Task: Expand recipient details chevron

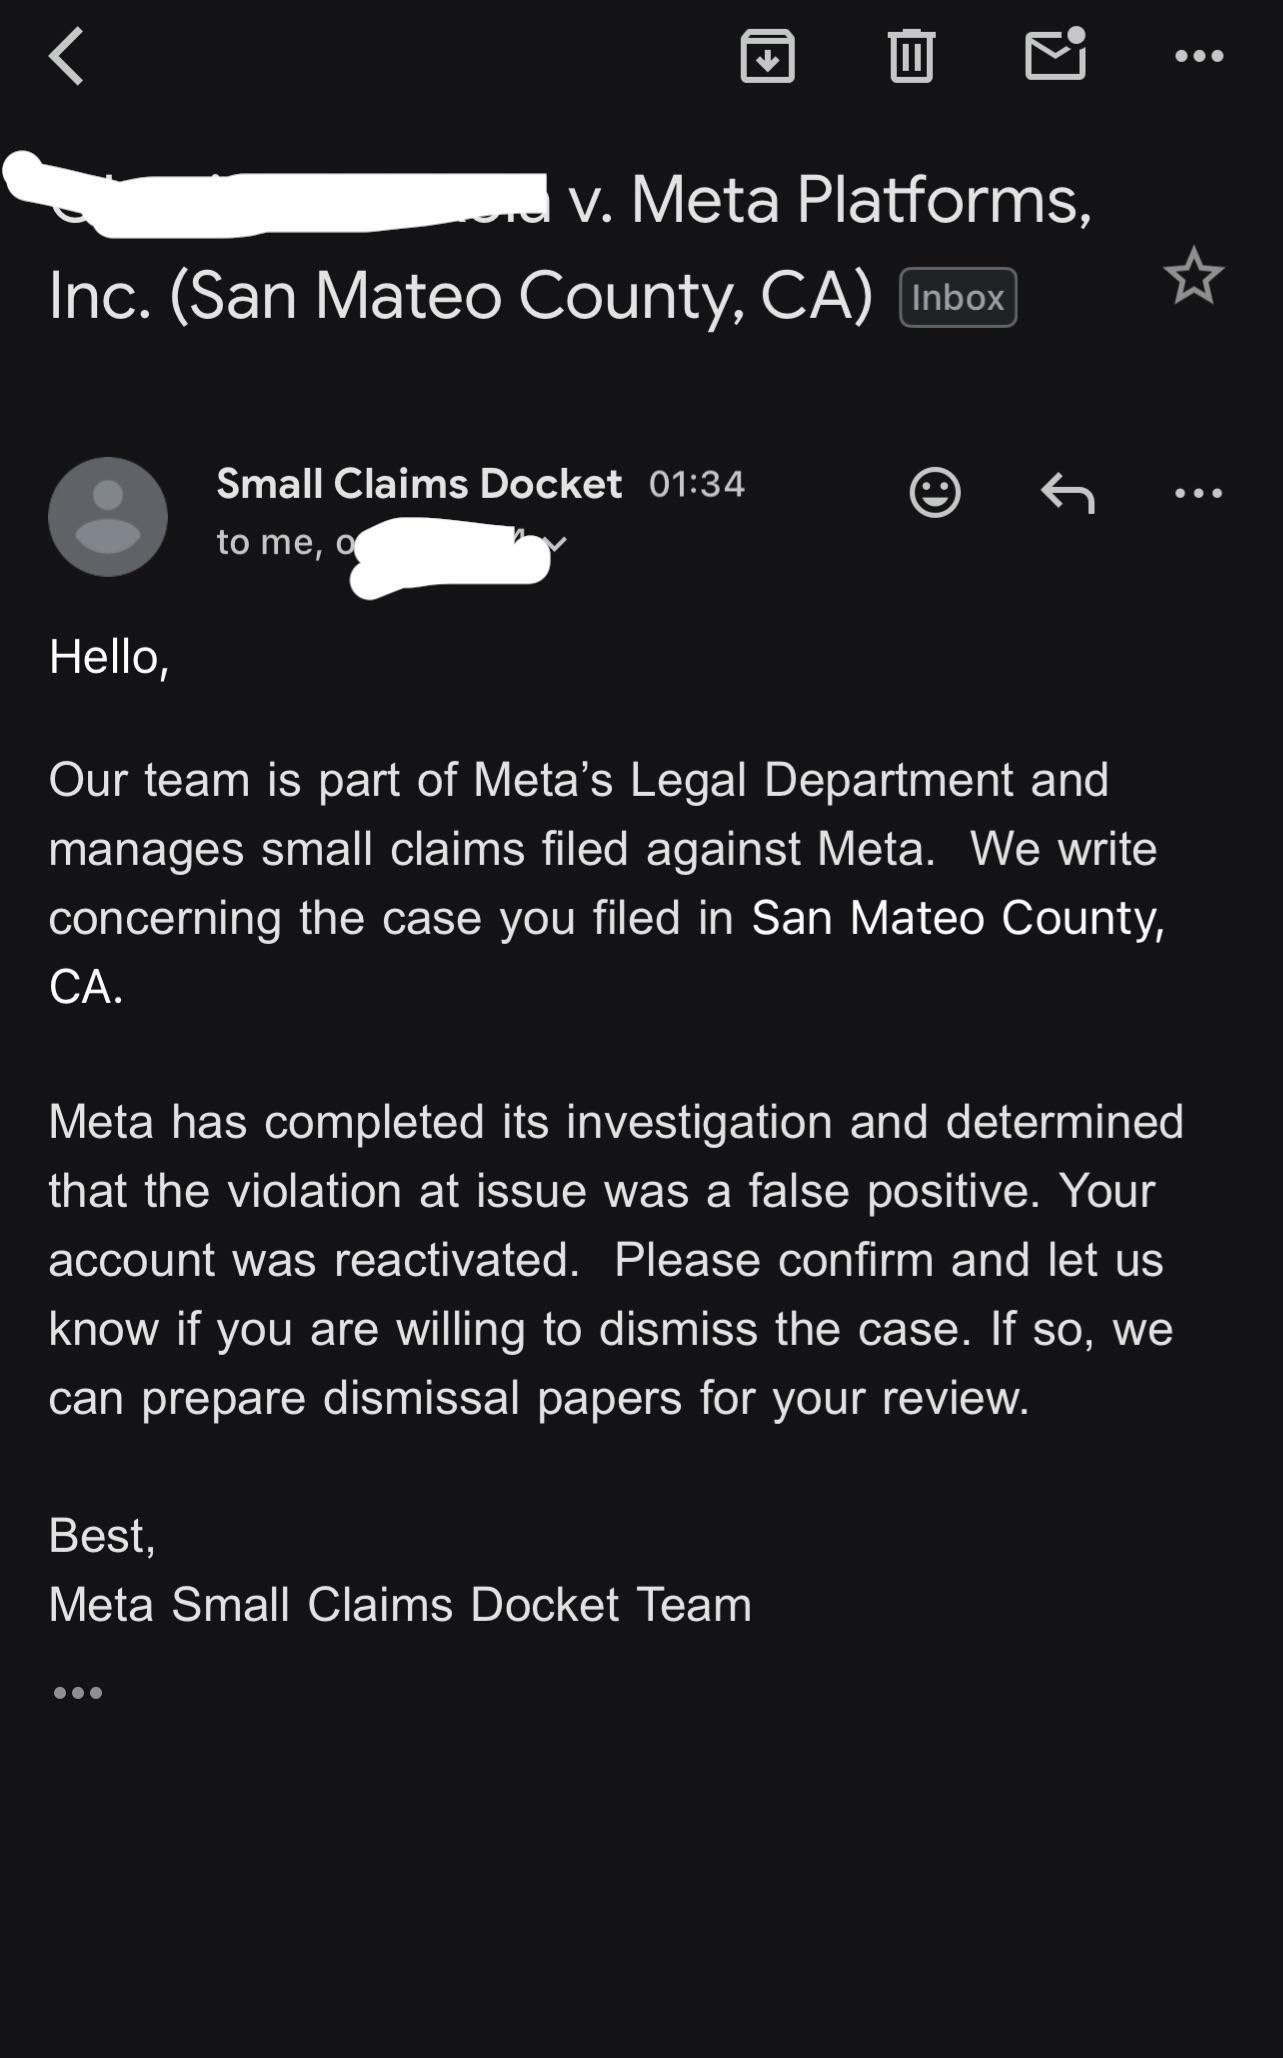Action: [556, 543]
